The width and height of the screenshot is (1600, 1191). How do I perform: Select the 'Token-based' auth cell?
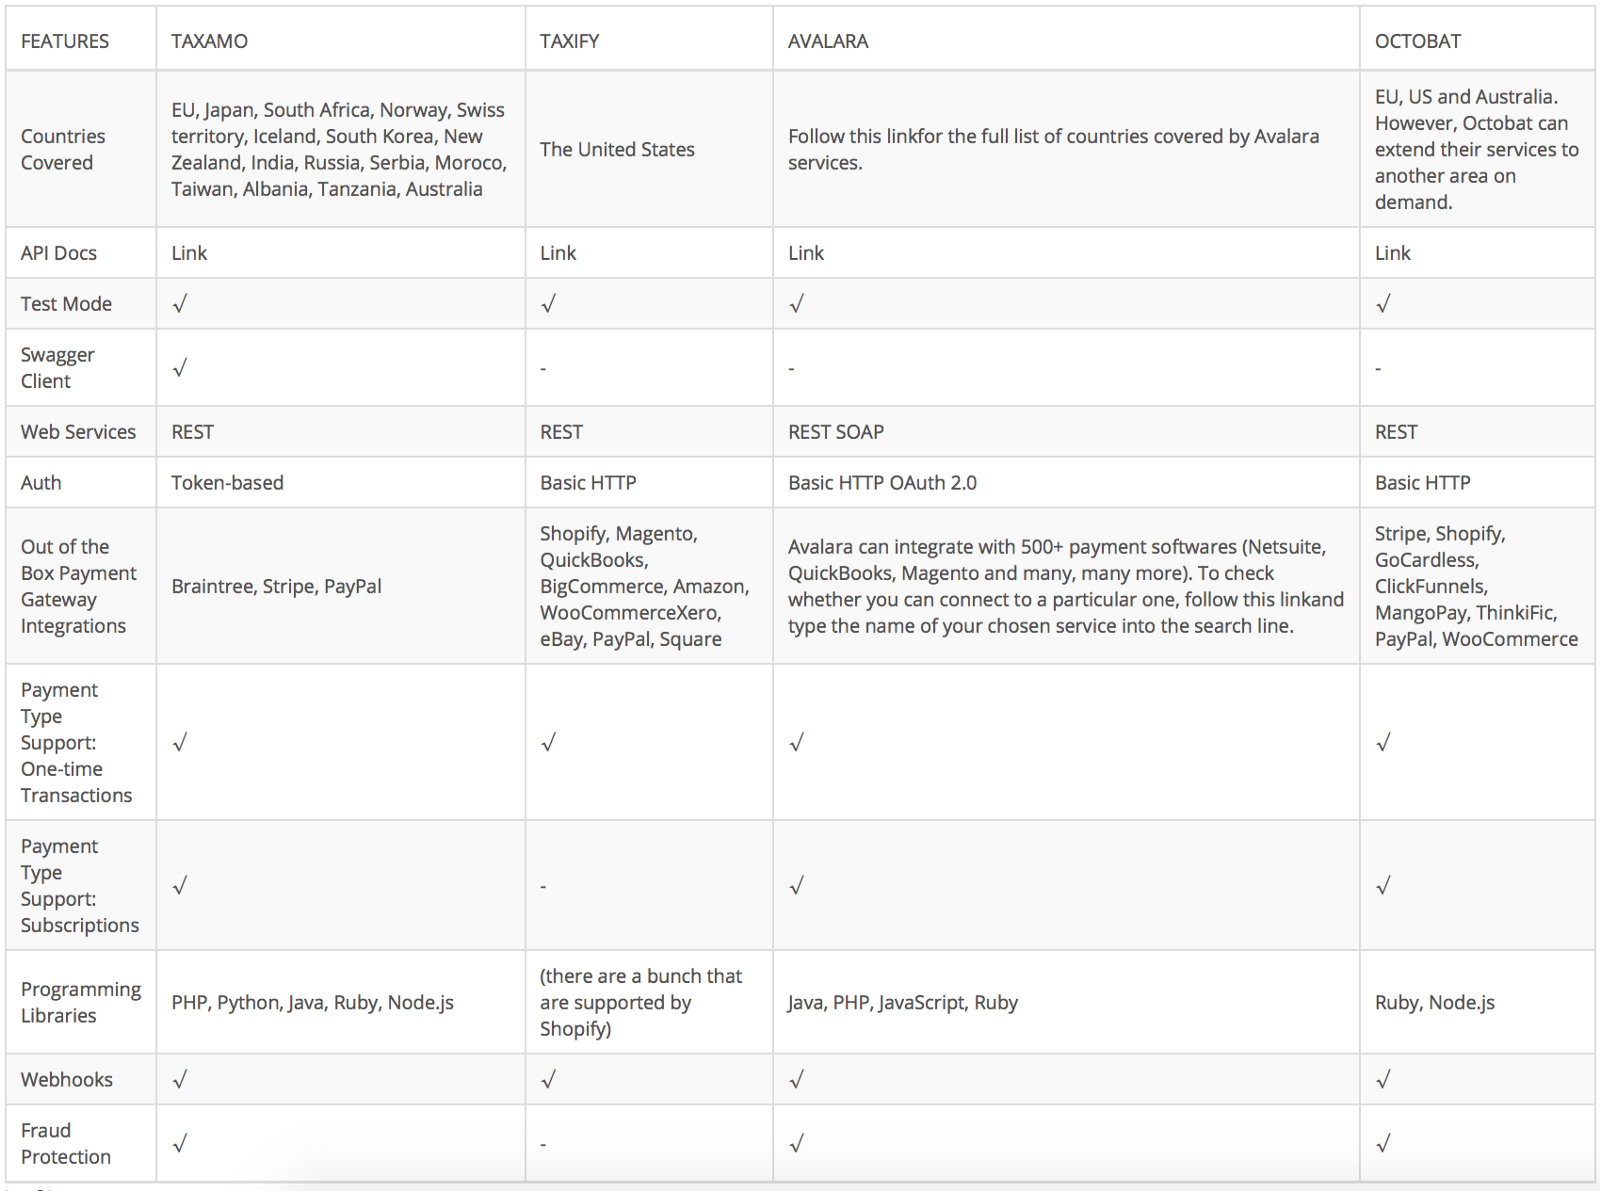pos(227,483)
